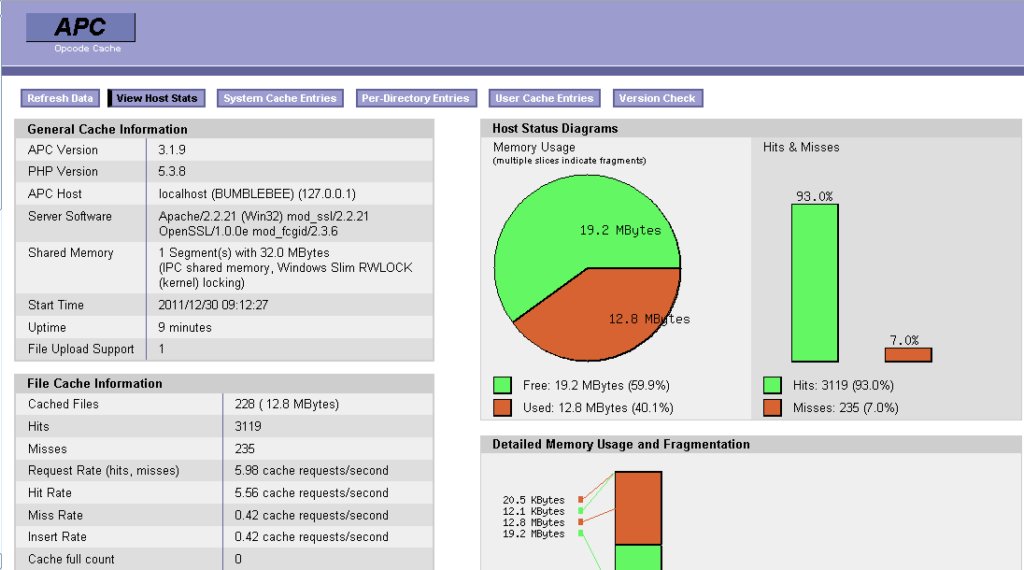Click the orange Used memory legend swatch

point(503,408)
